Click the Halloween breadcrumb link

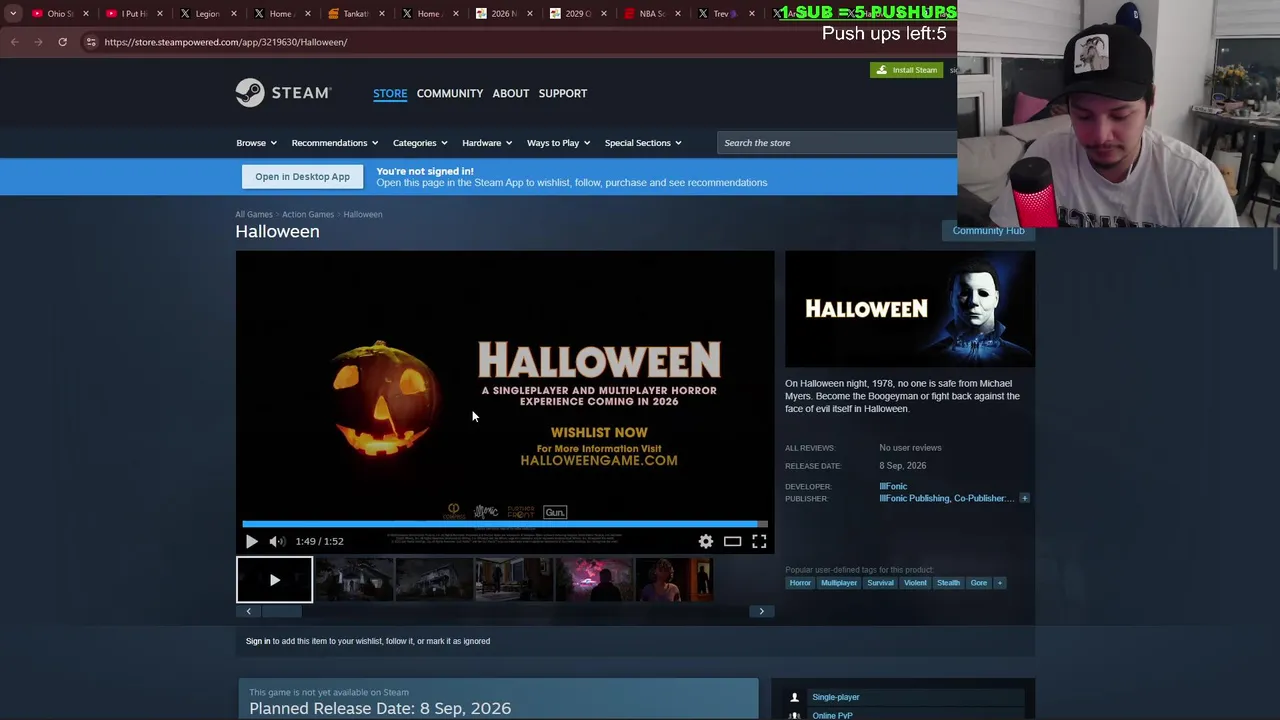coord(363,214)
